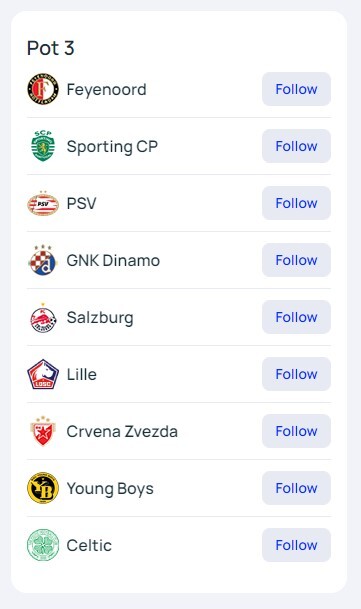Viewport: 361px width, 609px height.
Task: Follow Feyenoord
Action: (296, 89)
